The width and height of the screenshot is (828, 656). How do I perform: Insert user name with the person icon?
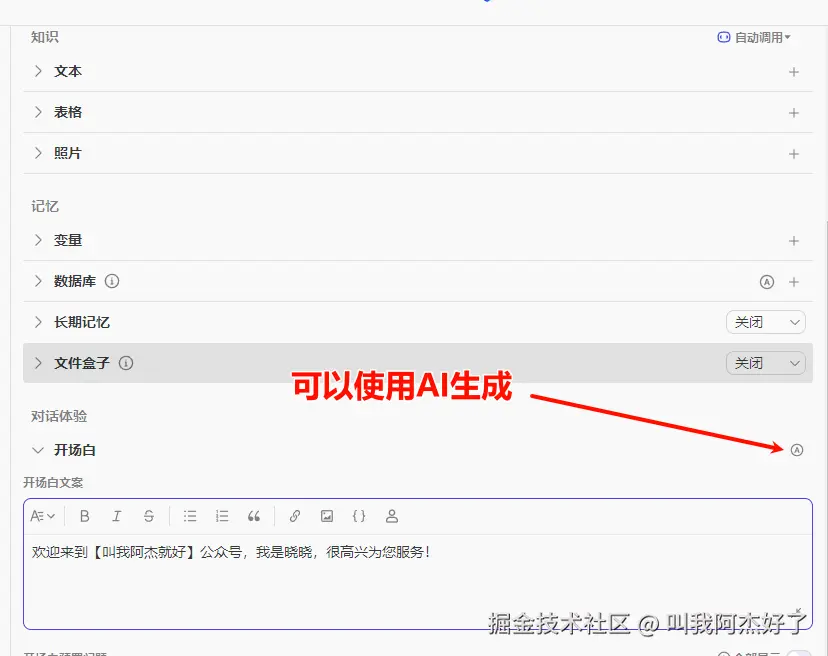392,516
